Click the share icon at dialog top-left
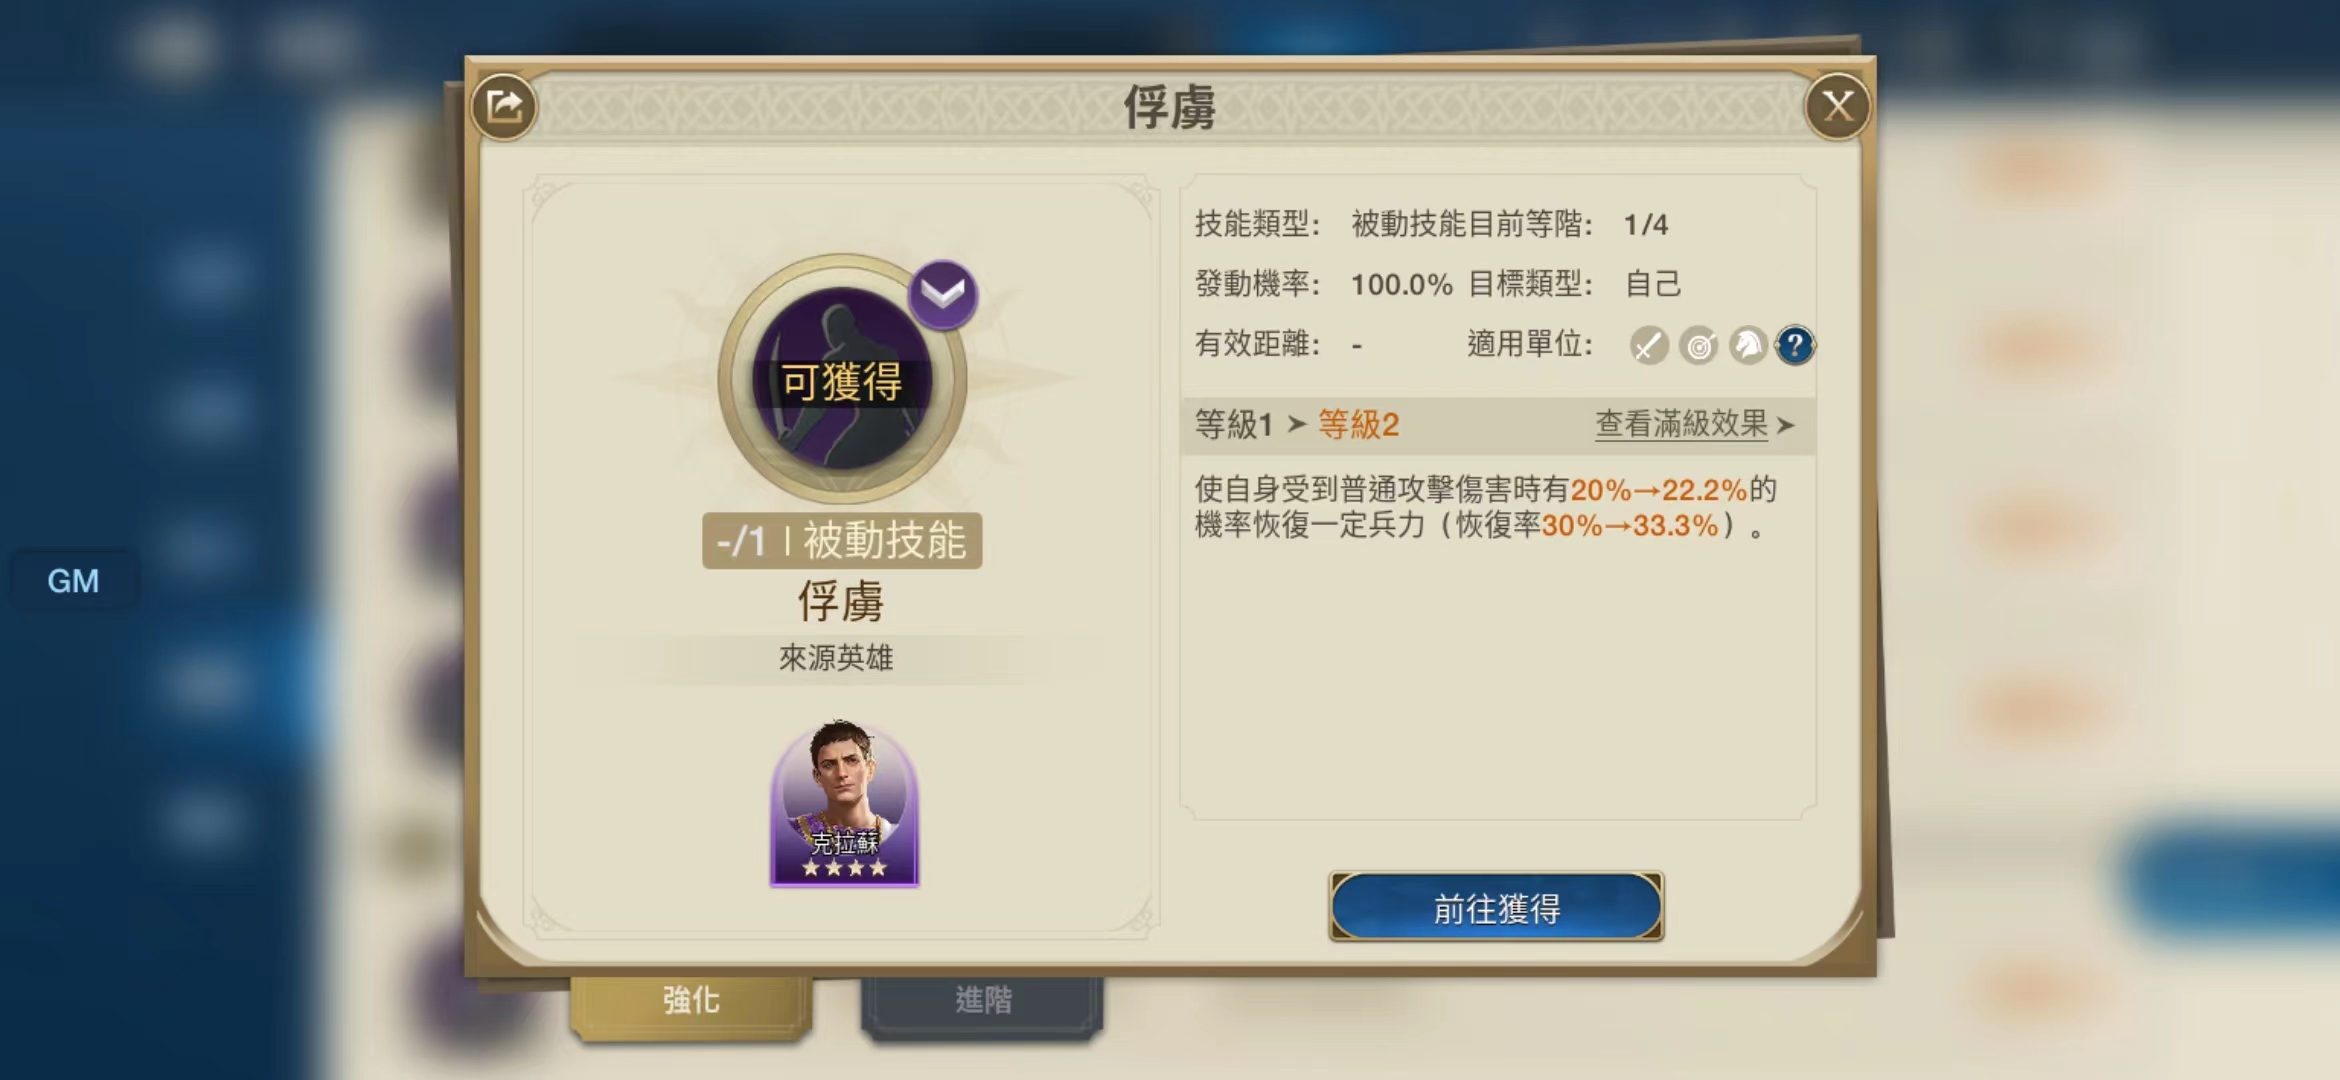Viewport: 2340px width, 1080px height. (504, 106)
